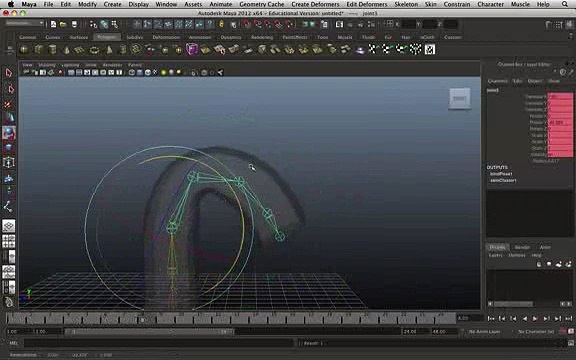This screenshot has height=360, width=576.
Task: Activate the Select tool arrow
Action: pos(9,73)
